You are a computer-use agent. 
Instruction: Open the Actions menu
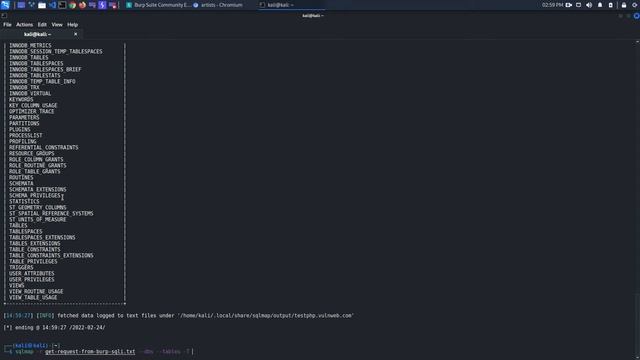tap(24, 24)
